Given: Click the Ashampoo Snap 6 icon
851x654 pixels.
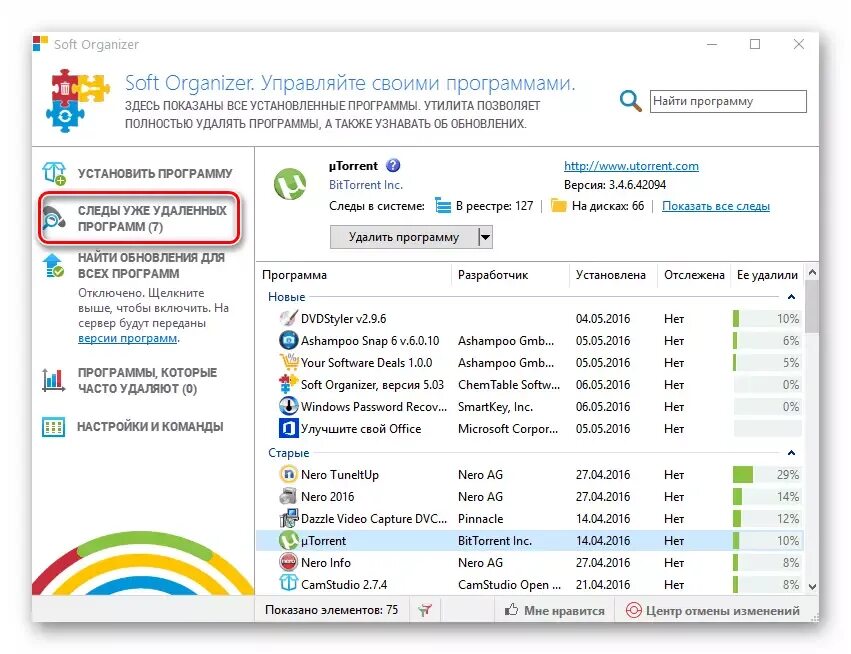Looking at the screenshot, I should [x=288, y=341].
